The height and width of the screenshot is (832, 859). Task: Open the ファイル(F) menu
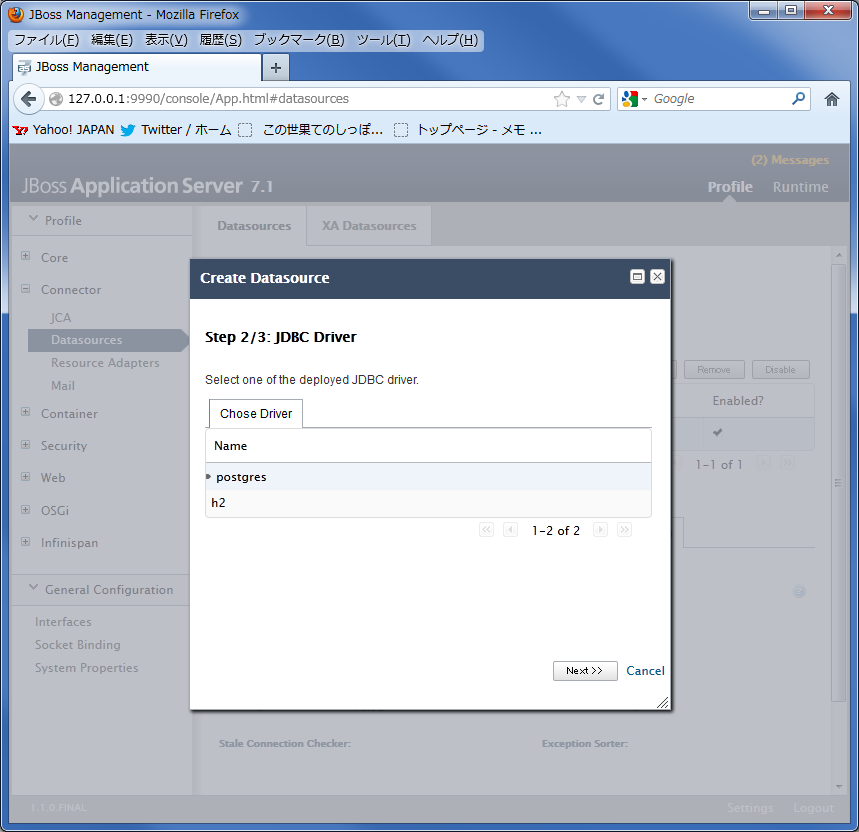47,40
